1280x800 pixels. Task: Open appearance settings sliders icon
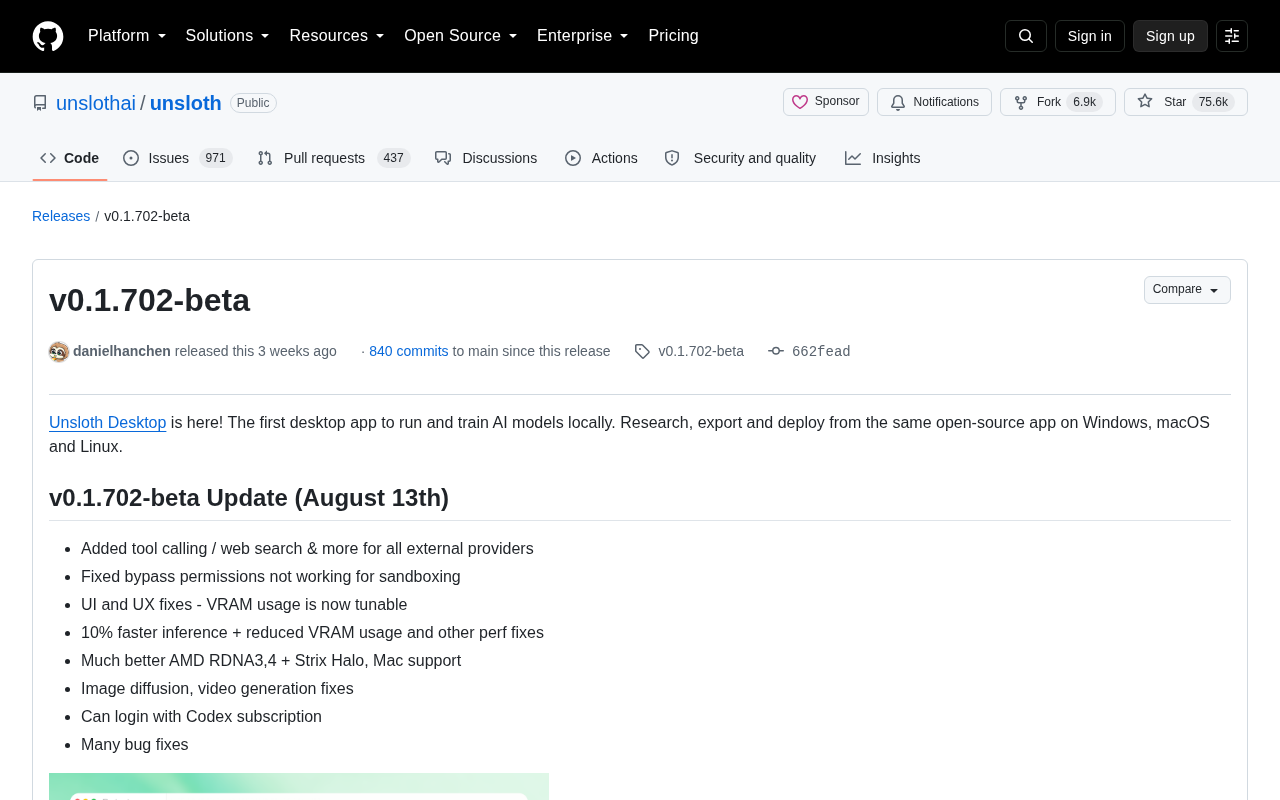(1232, 36)
